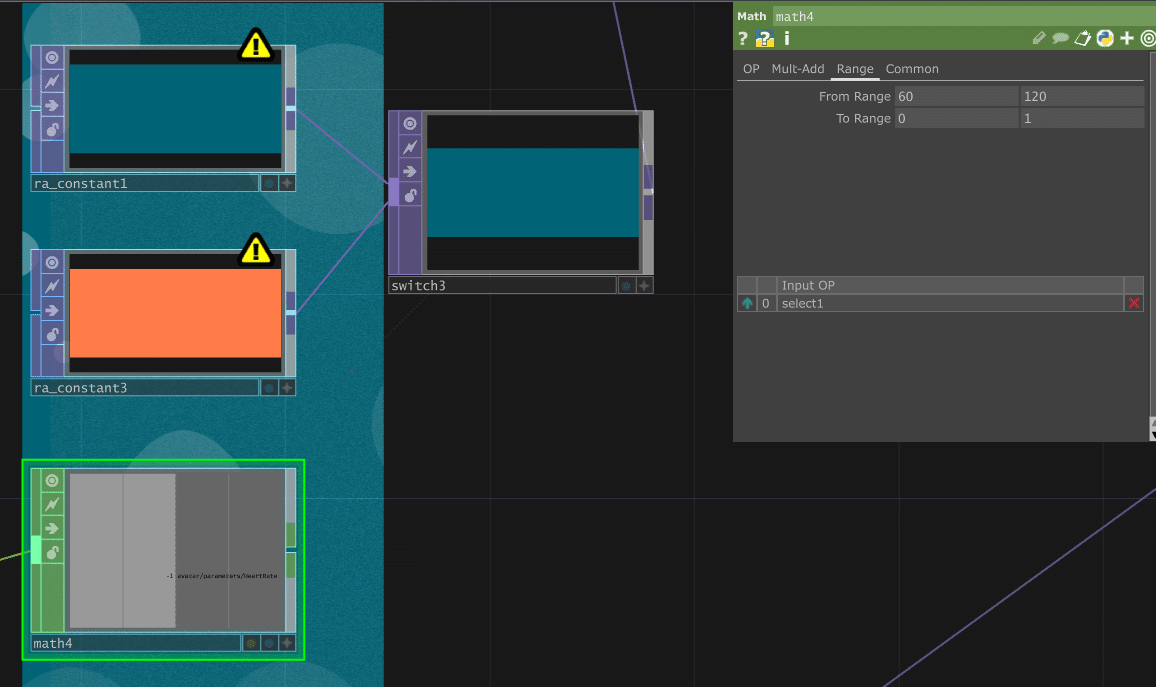Click the From Range parameter label
The image size is (1156, 687).
point(854,96)
